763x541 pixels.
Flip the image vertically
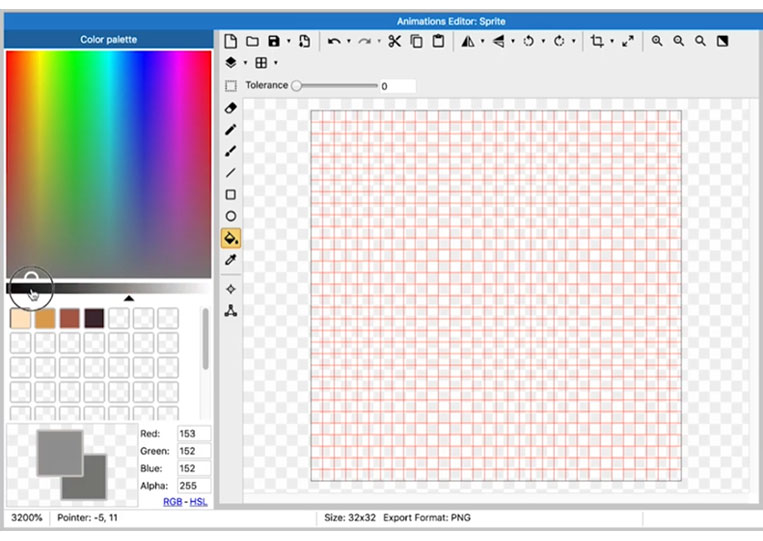pyautogui.click(x=498, y=41)
